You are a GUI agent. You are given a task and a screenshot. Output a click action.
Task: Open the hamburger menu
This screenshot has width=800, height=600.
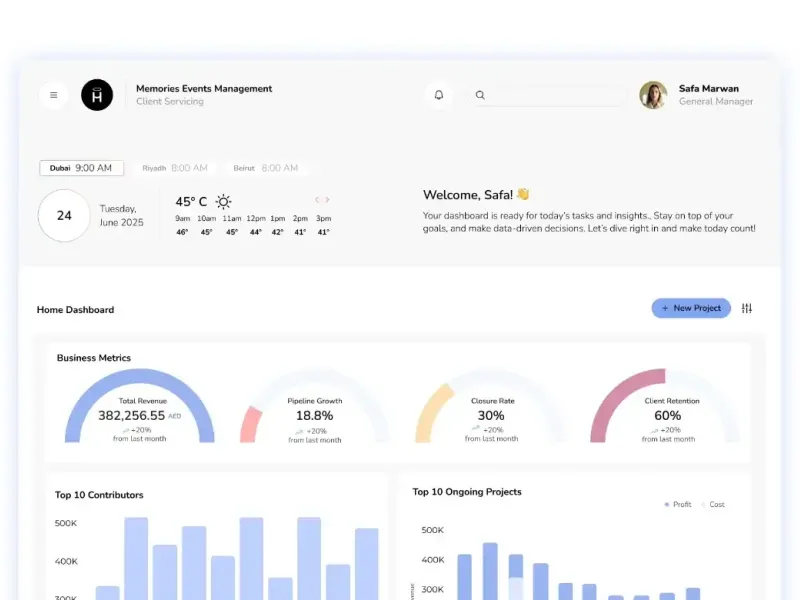54,95
